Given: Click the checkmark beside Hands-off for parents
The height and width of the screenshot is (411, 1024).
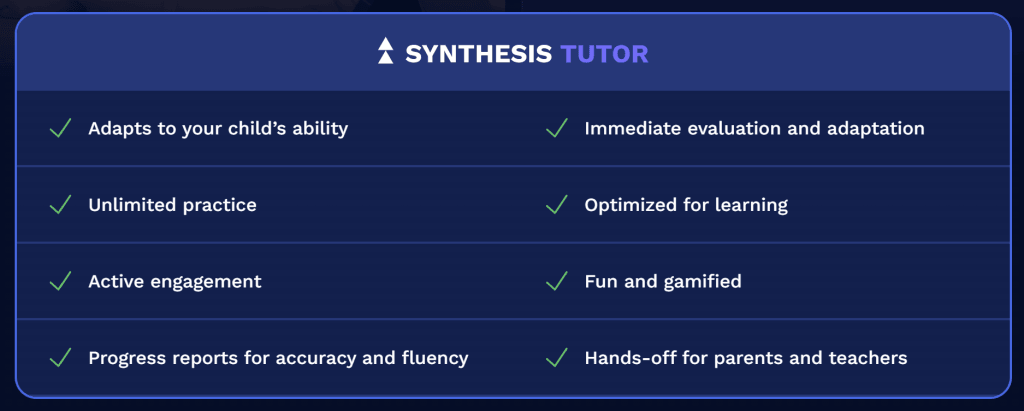Looking at the screenshot, I should coord(556,357).
